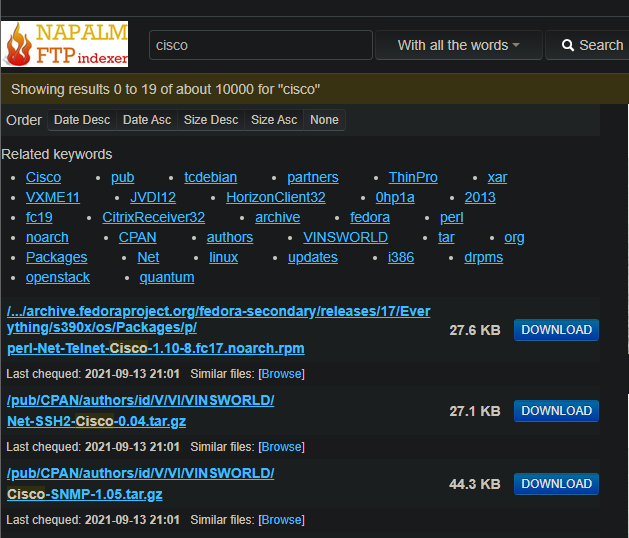Browse similar files for perl-Net-Telnet-Cisco rpm
Viewport: 629px width, 538px height.
tap(282, 374)
